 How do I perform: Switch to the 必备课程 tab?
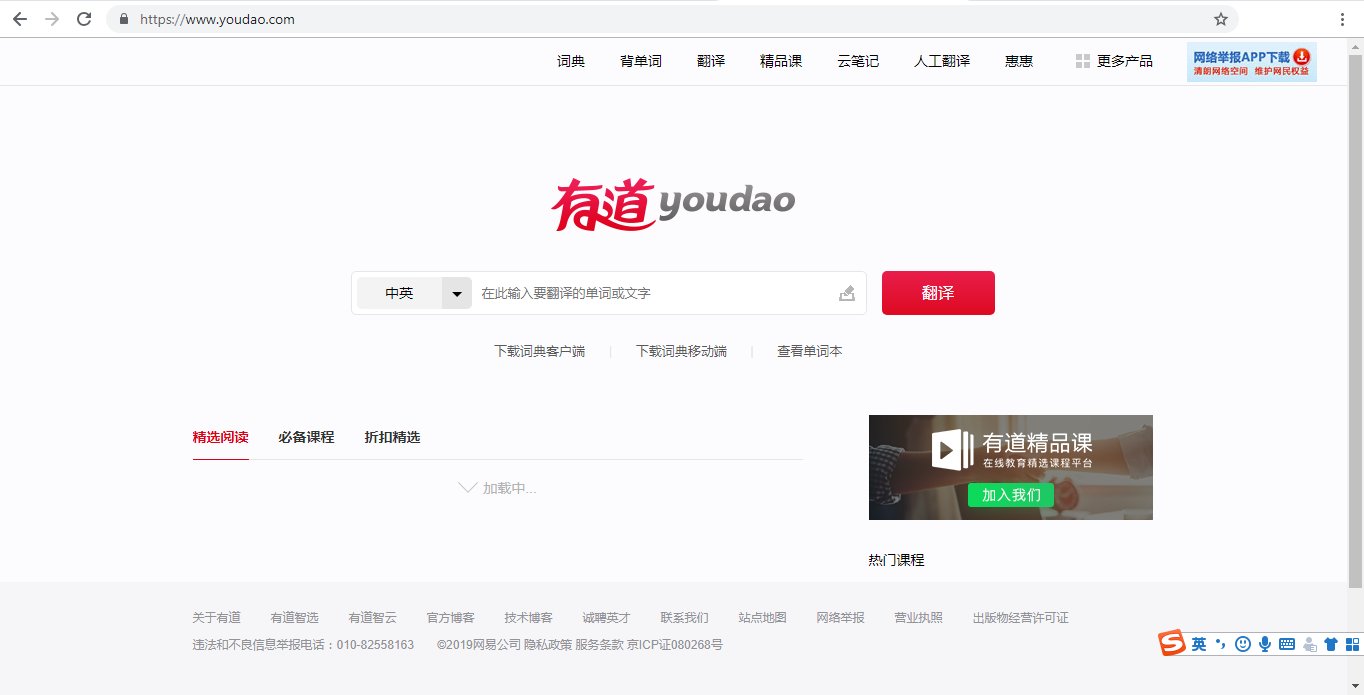tap(305, 437)
